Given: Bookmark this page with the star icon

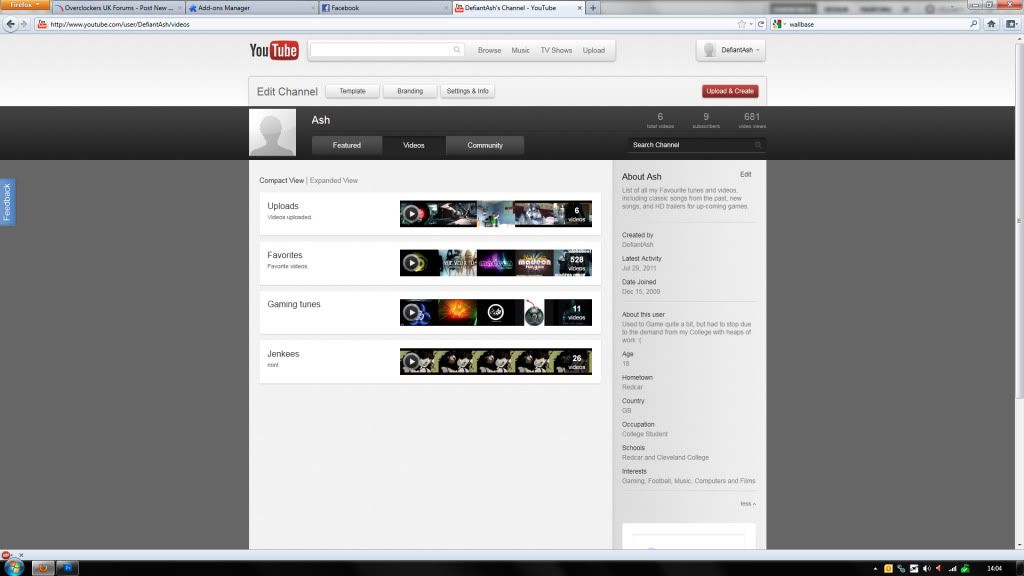Looking at the screenshot, I should coord(741,23).
